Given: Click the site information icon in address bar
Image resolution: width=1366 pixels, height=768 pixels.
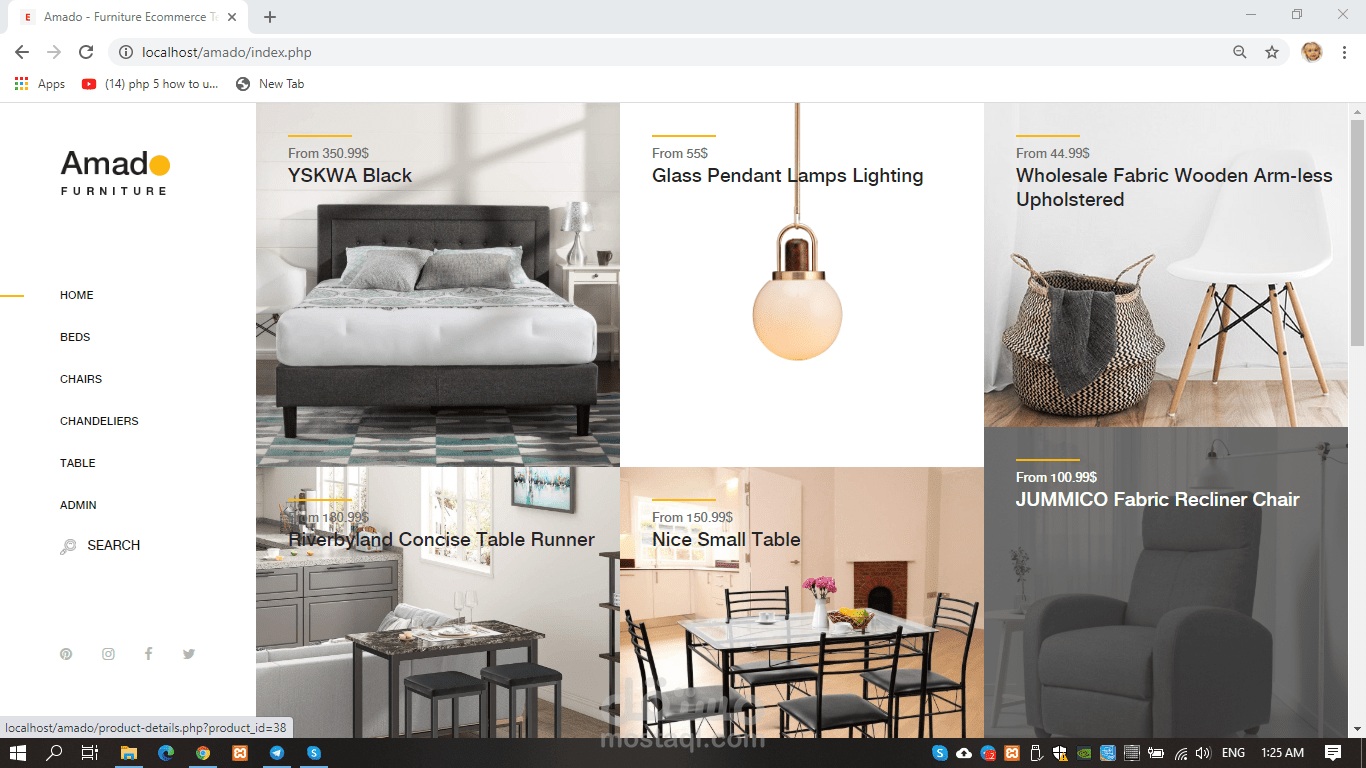Looking at the screenshot, I should click(x=126, y=52).
